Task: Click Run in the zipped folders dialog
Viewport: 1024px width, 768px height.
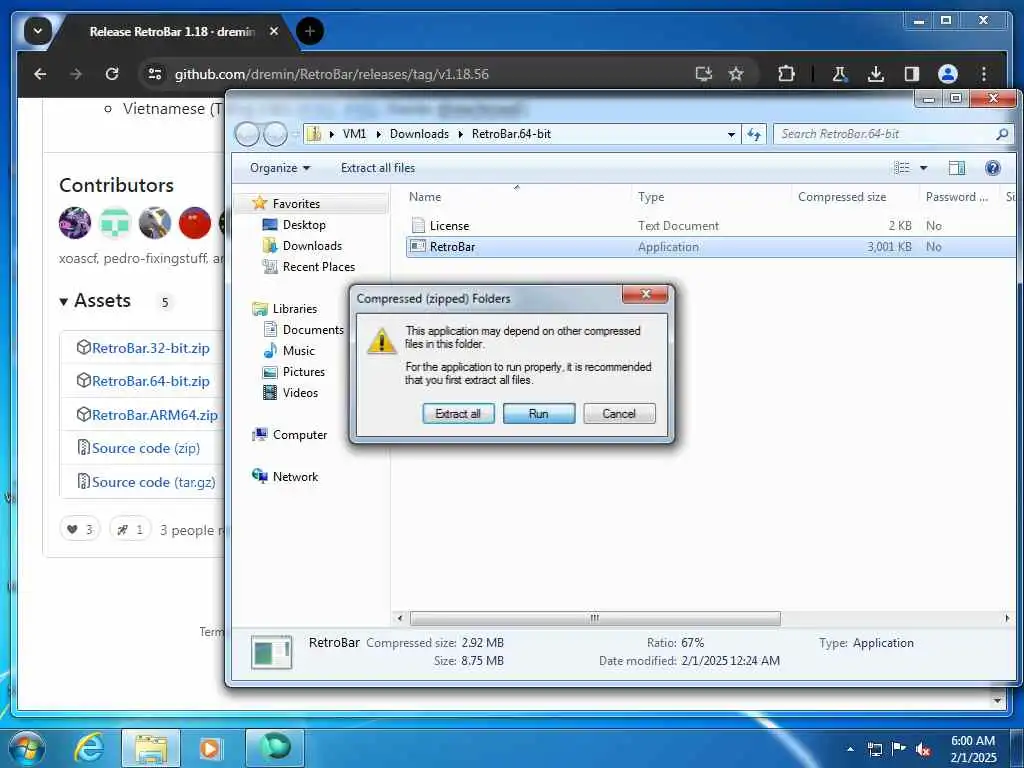Action: coord(539,413)
